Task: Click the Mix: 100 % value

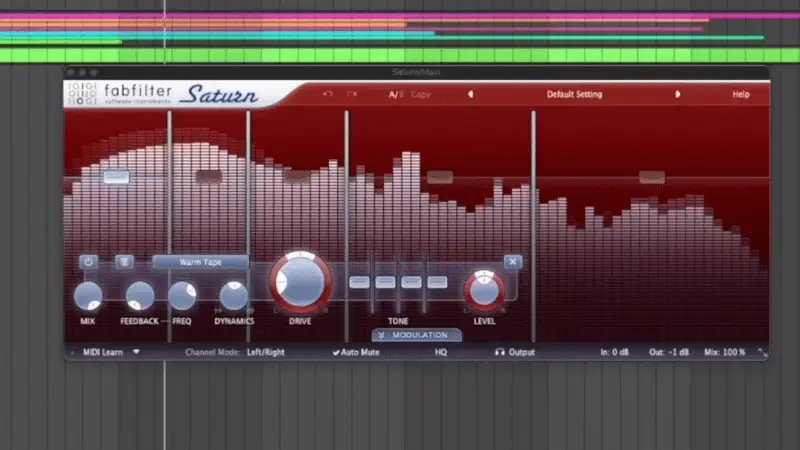Action: [x=724, y=352]
